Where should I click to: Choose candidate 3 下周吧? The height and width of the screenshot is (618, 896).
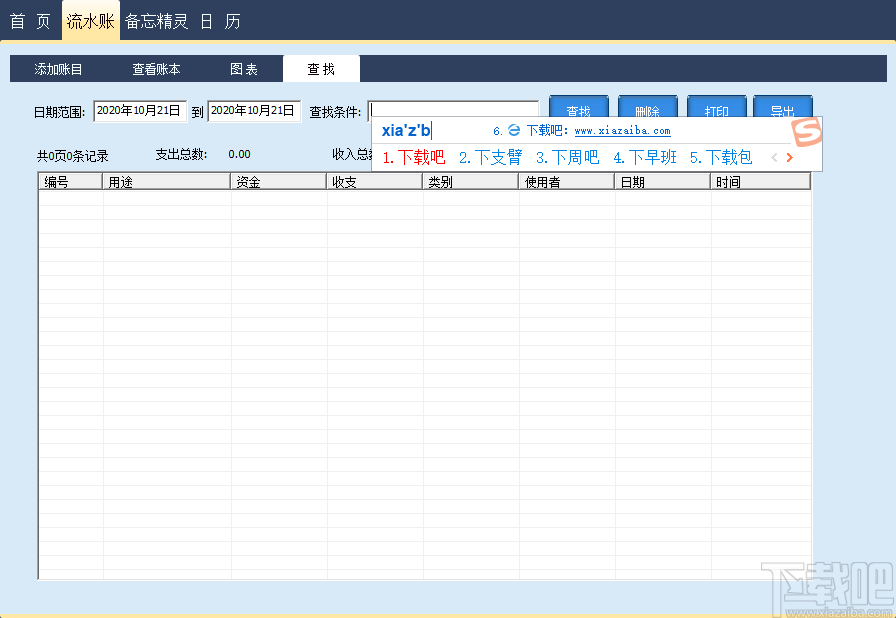coord(567,157)
